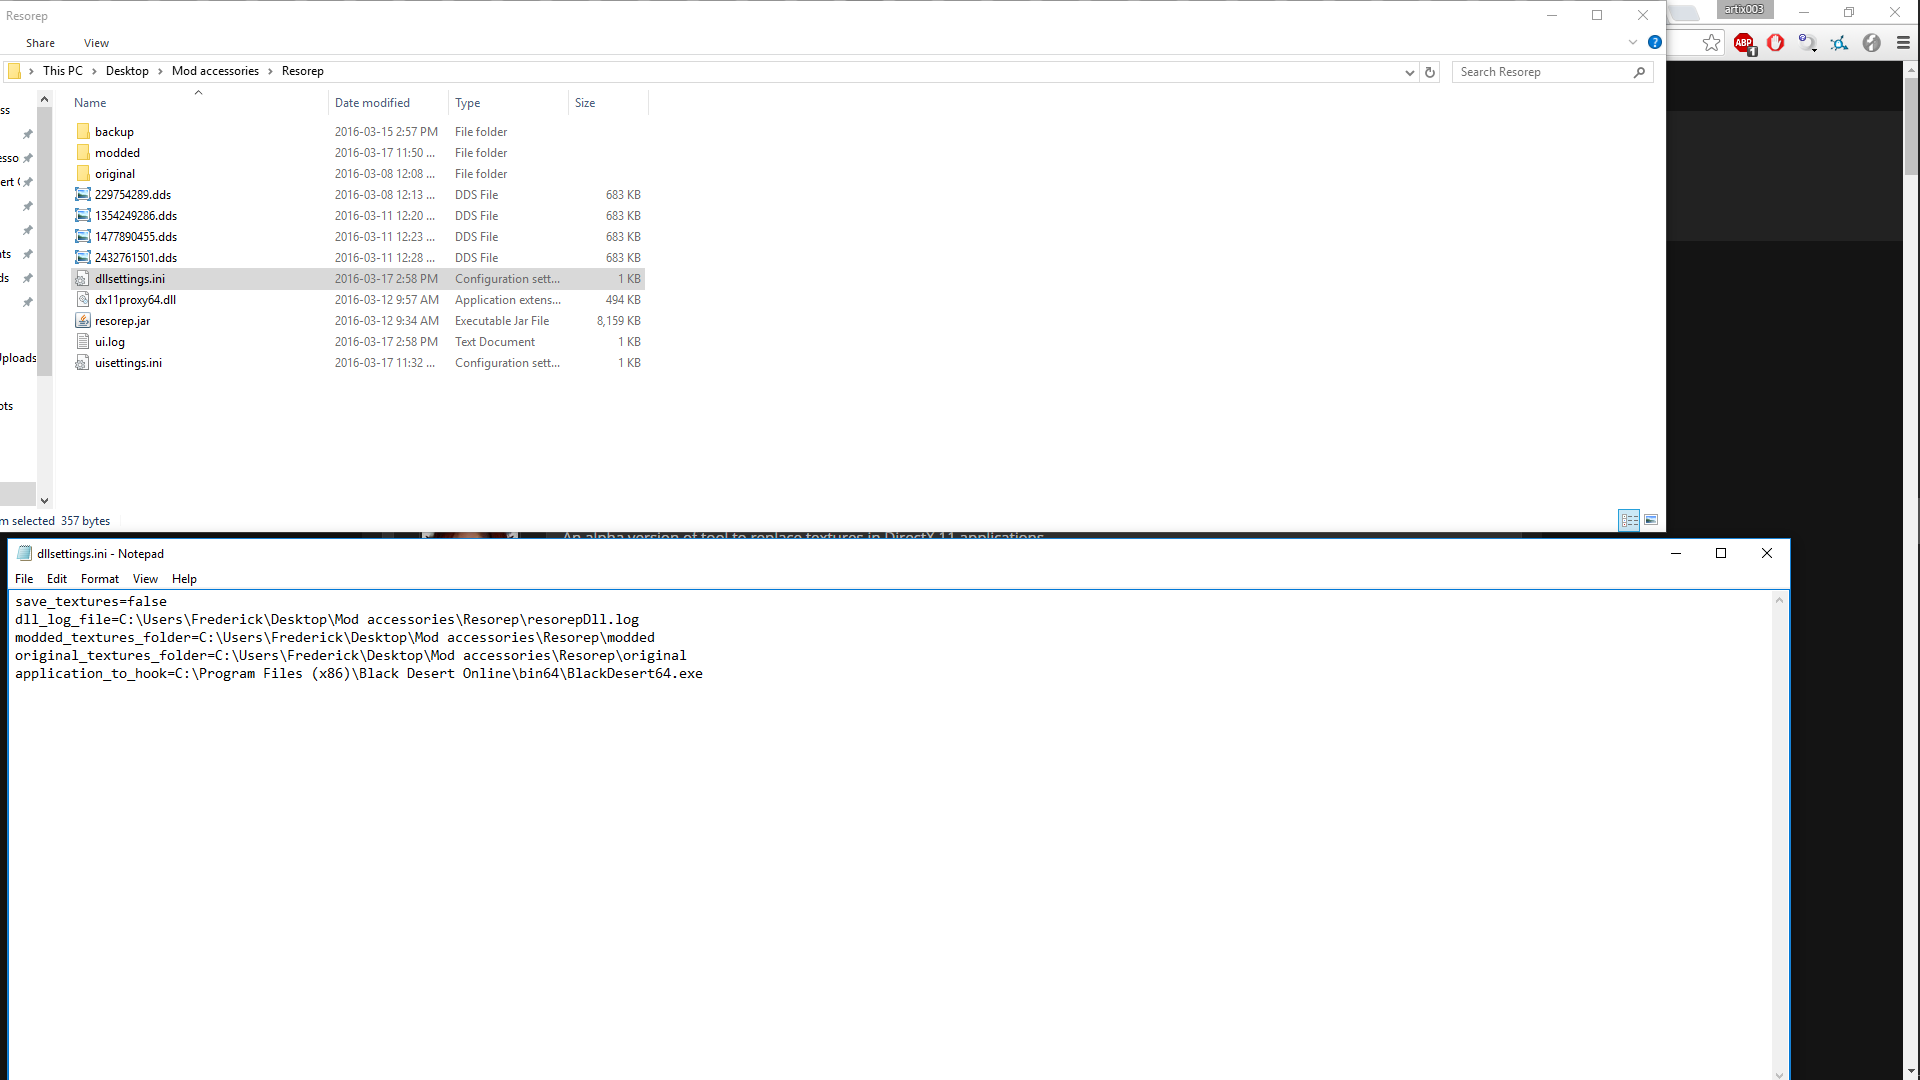Click the dx11proxy64.dll file icon
The height and width of the screenshot is (1080, 1920).
coord(83,300)
